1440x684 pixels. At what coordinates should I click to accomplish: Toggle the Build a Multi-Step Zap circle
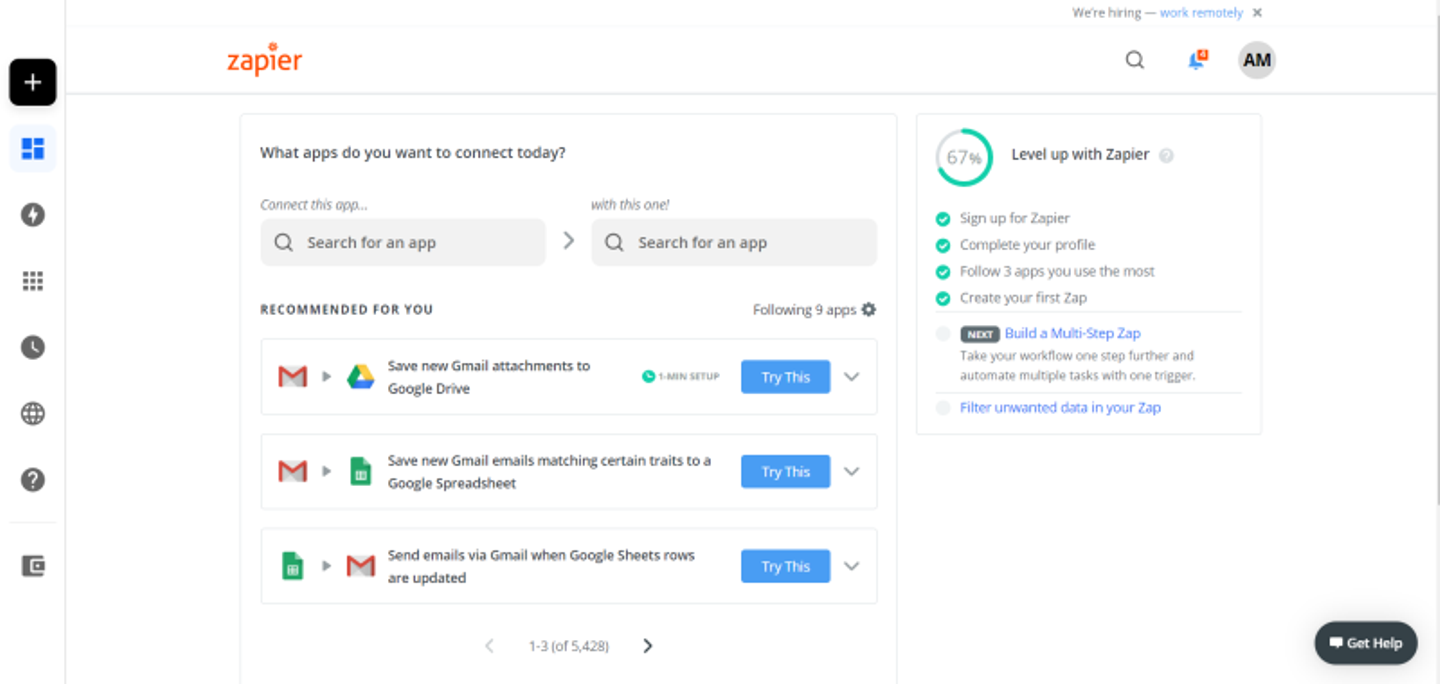point(943,334)
